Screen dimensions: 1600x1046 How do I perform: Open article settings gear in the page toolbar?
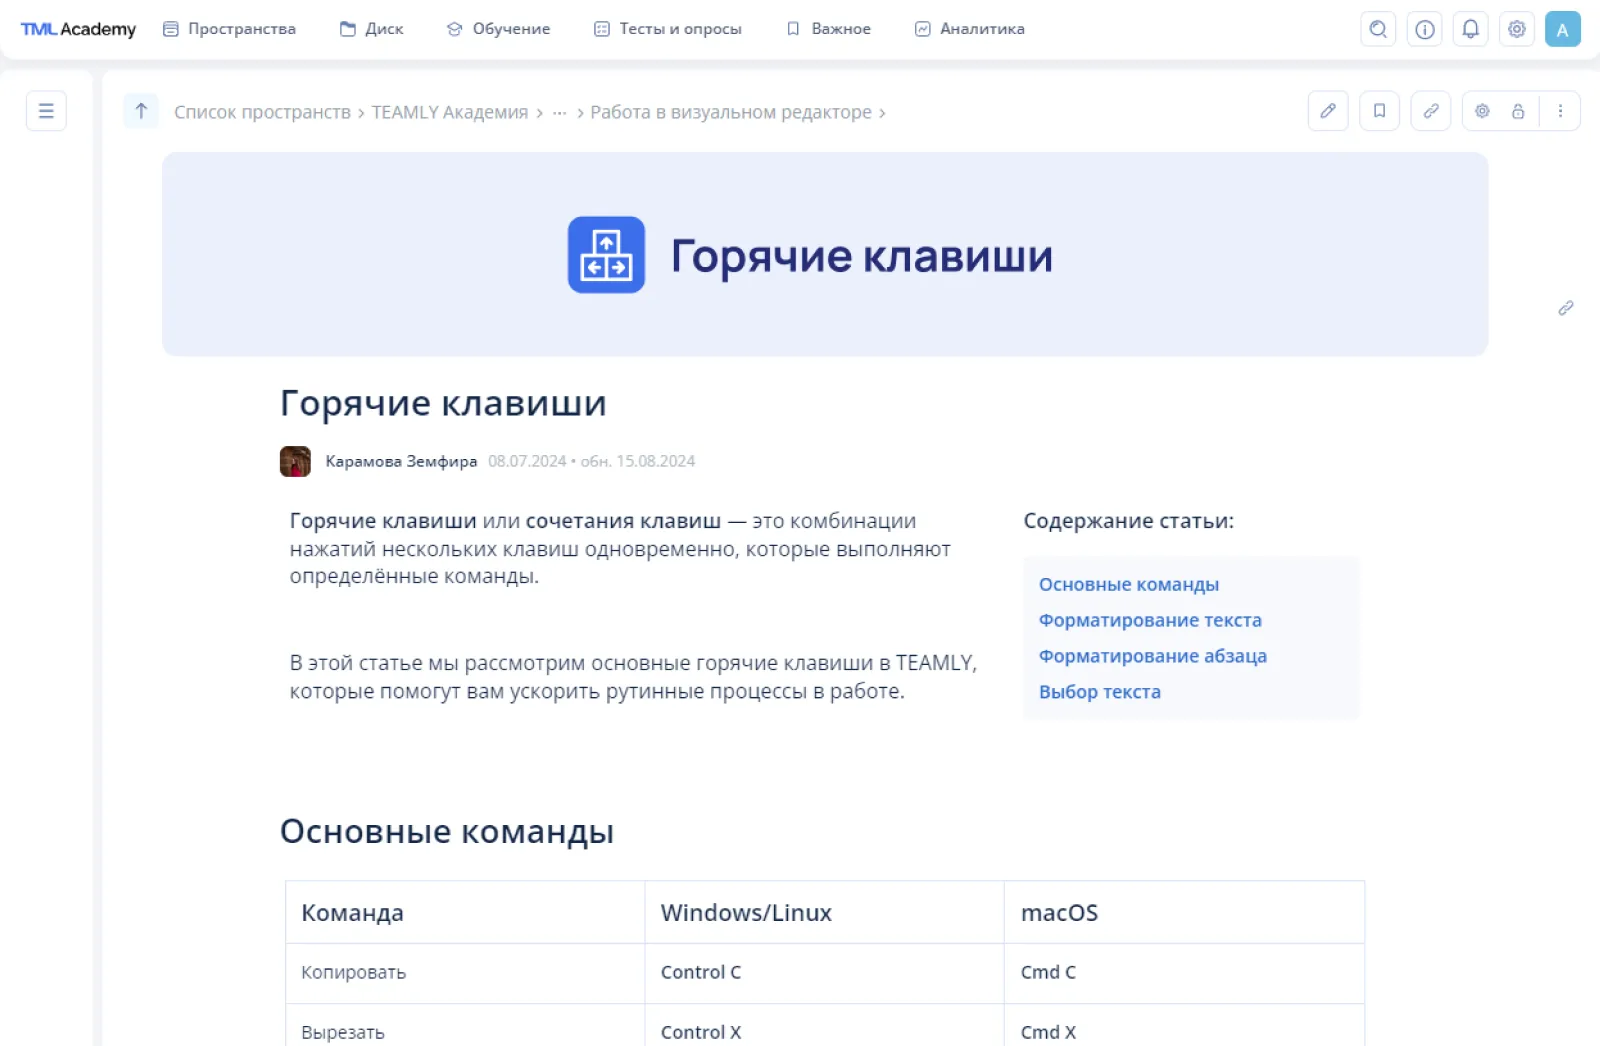1482,111
